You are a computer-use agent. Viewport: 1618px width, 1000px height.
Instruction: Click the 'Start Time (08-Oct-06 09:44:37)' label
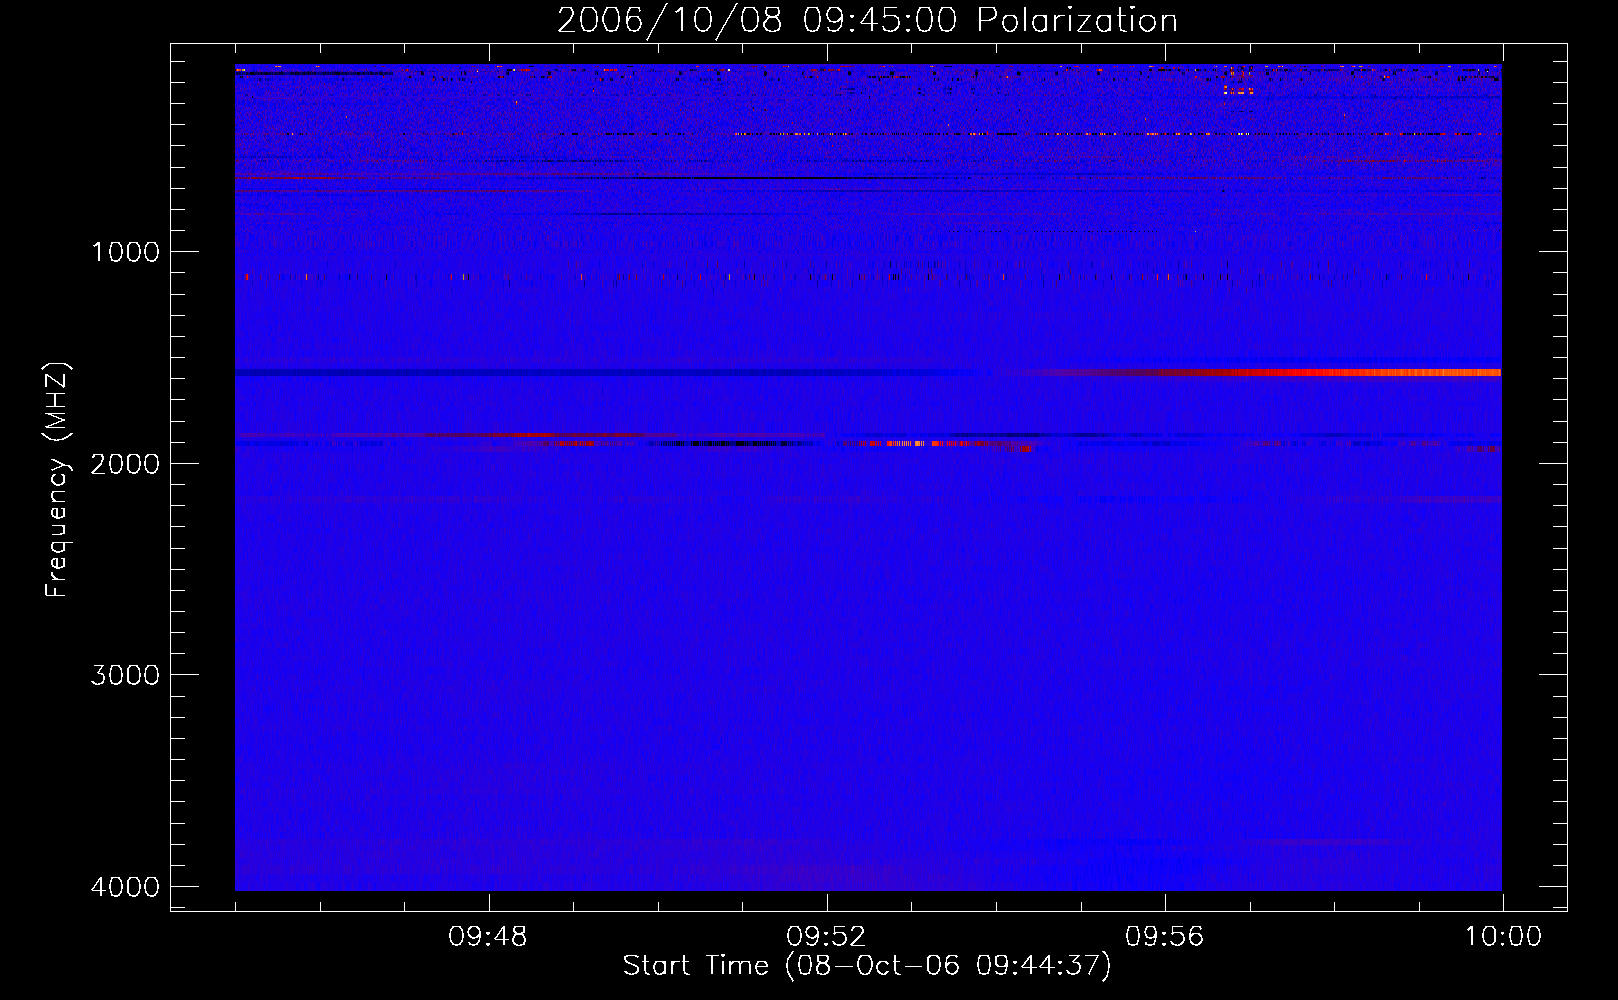point(867,966)
